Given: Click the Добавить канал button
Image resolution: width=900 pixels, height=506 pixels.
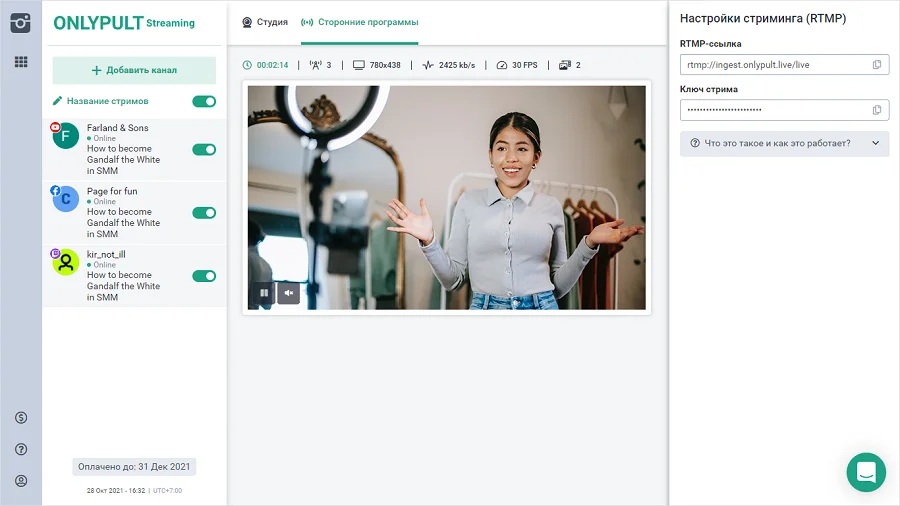Looking at the screenshot, I should (134, 70).
